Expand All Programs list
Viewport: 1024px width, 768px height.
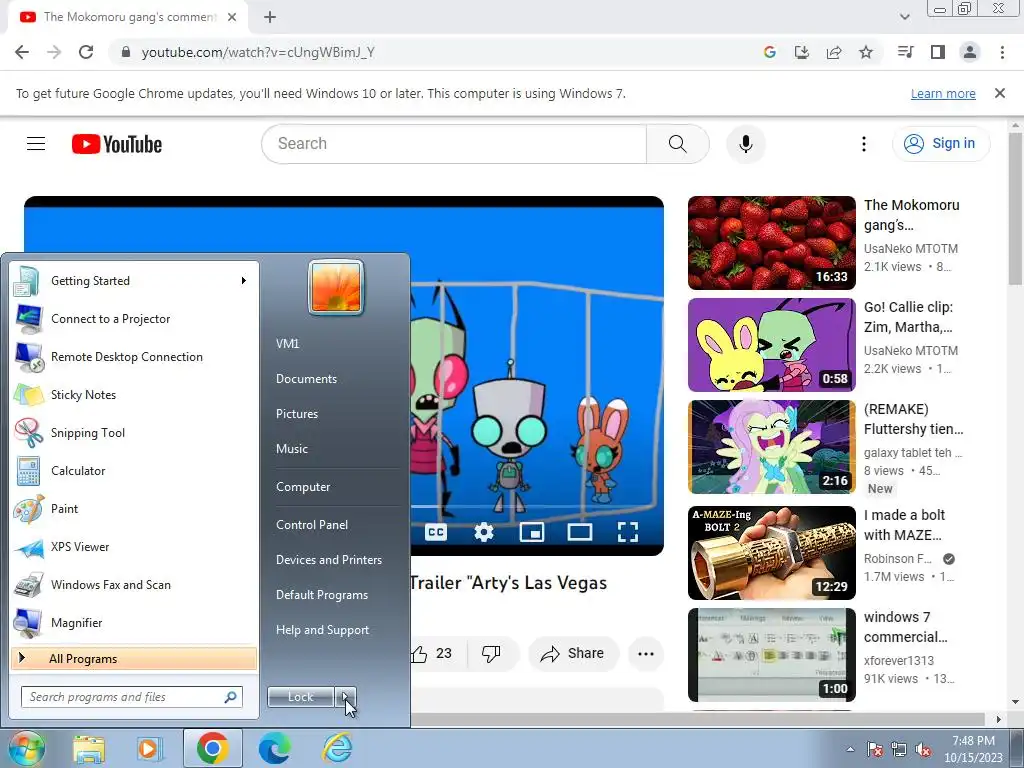pyautogui.click(x=134, y=658)
